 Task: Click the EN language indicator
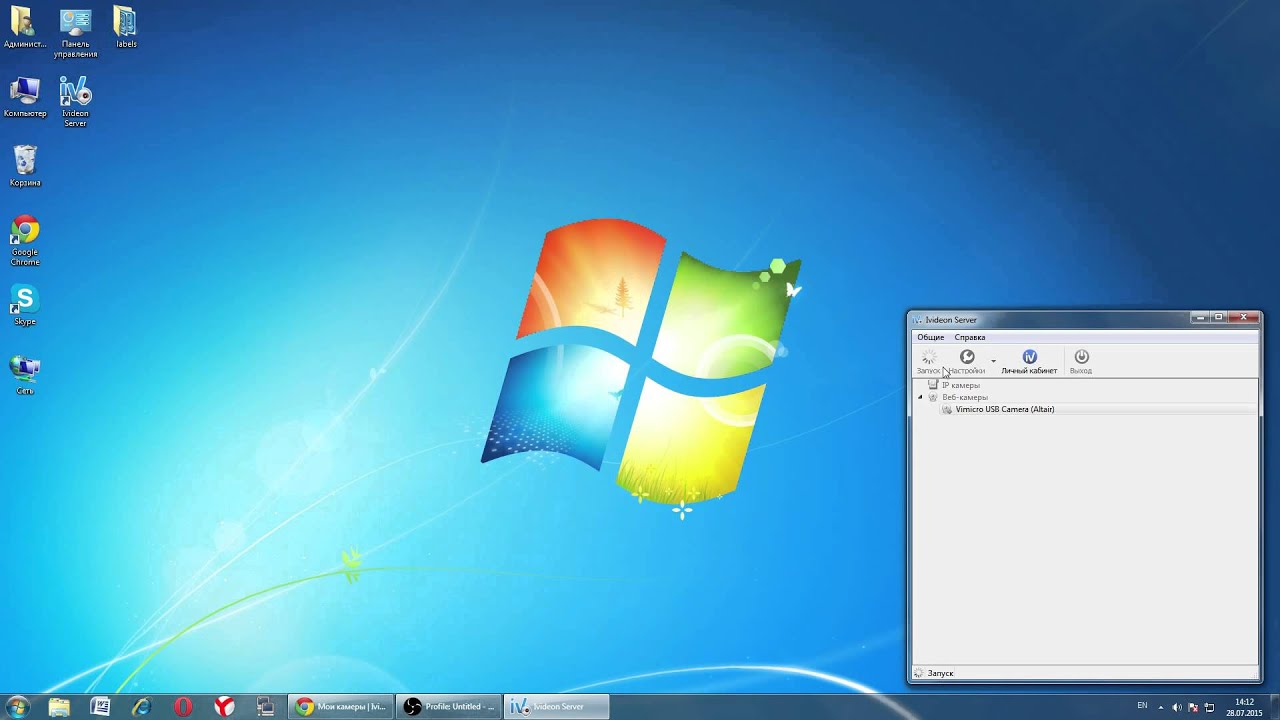click(1142, 706)
